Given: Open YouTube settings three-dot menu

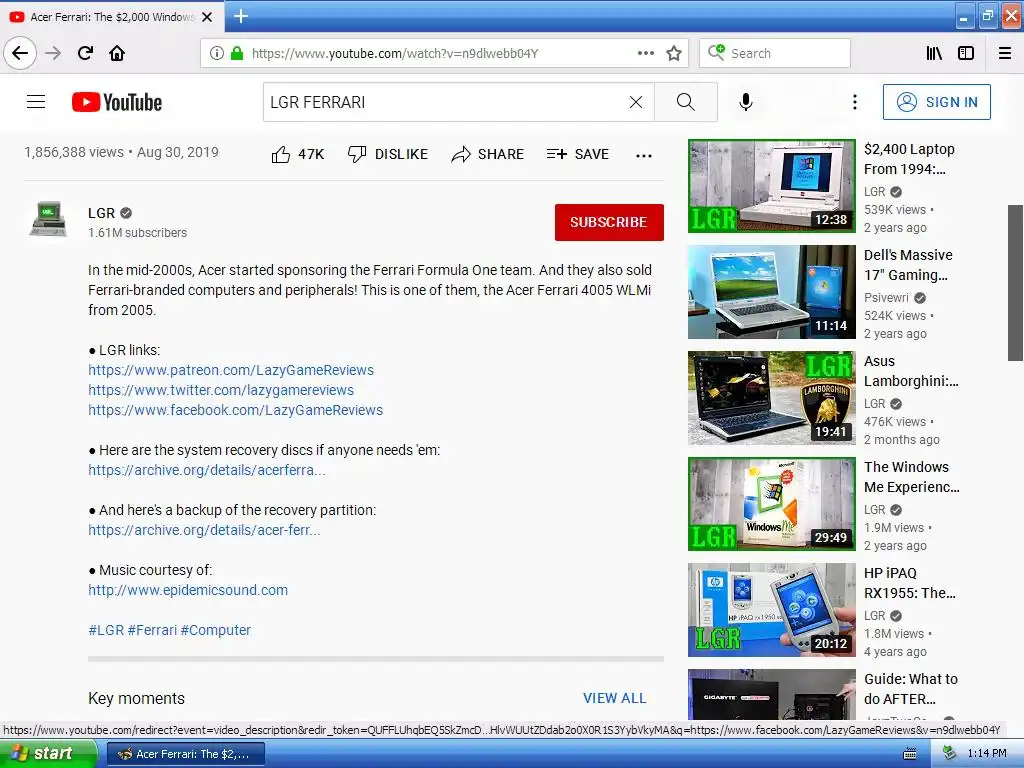Looking at the screenshot, I should pos(855,102).
